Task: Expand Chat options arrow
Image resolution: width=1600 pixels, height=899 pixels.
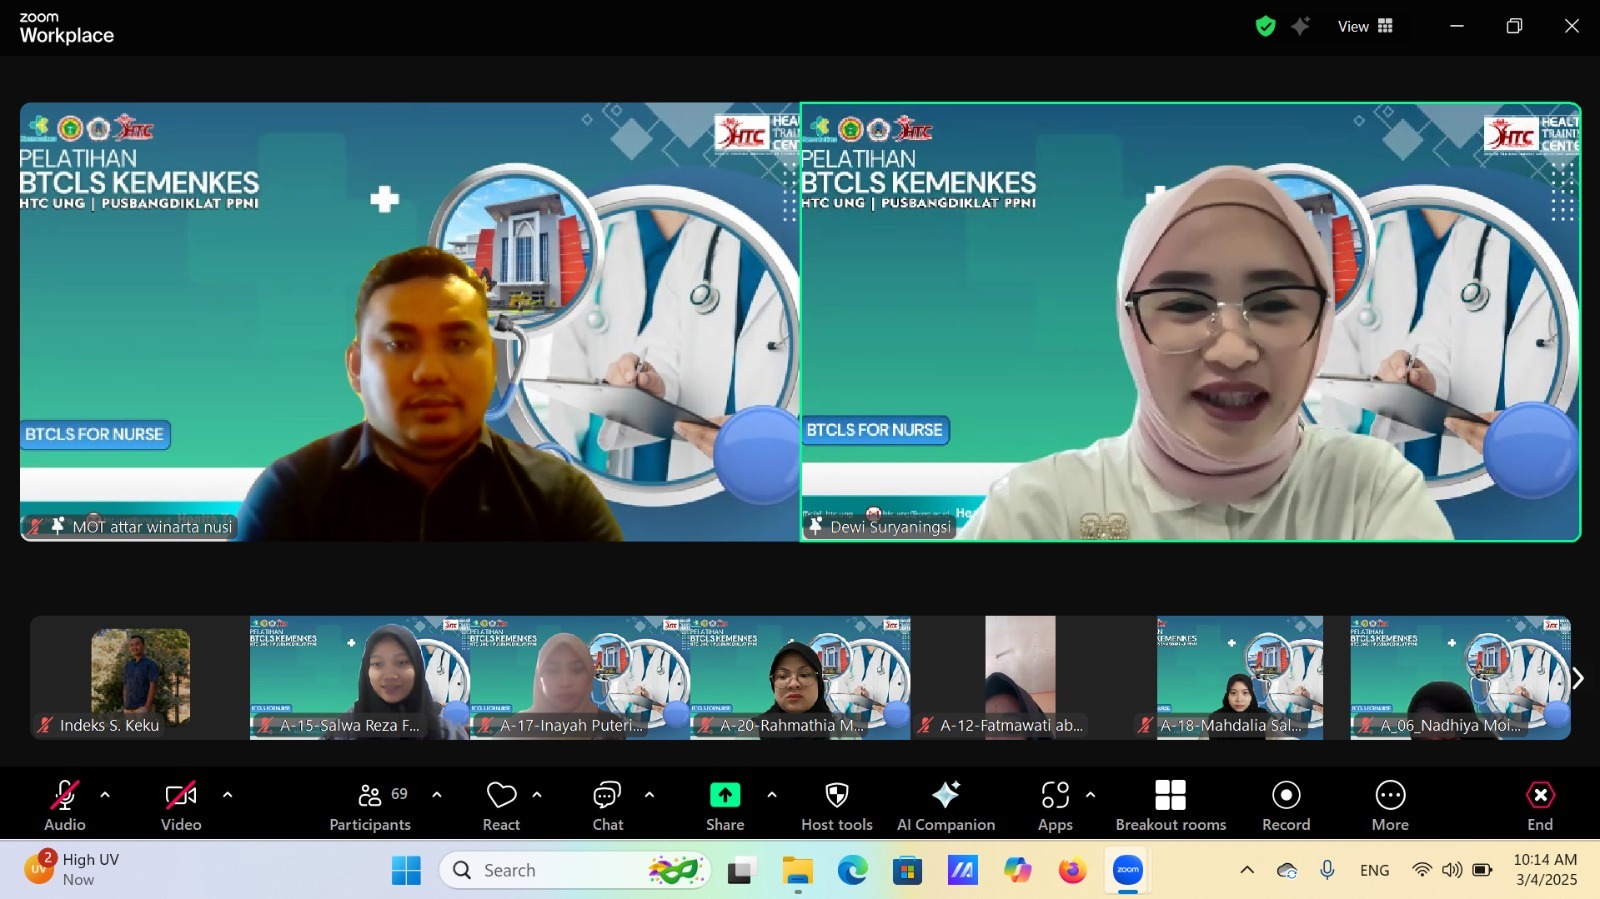Action: (649, 795)
